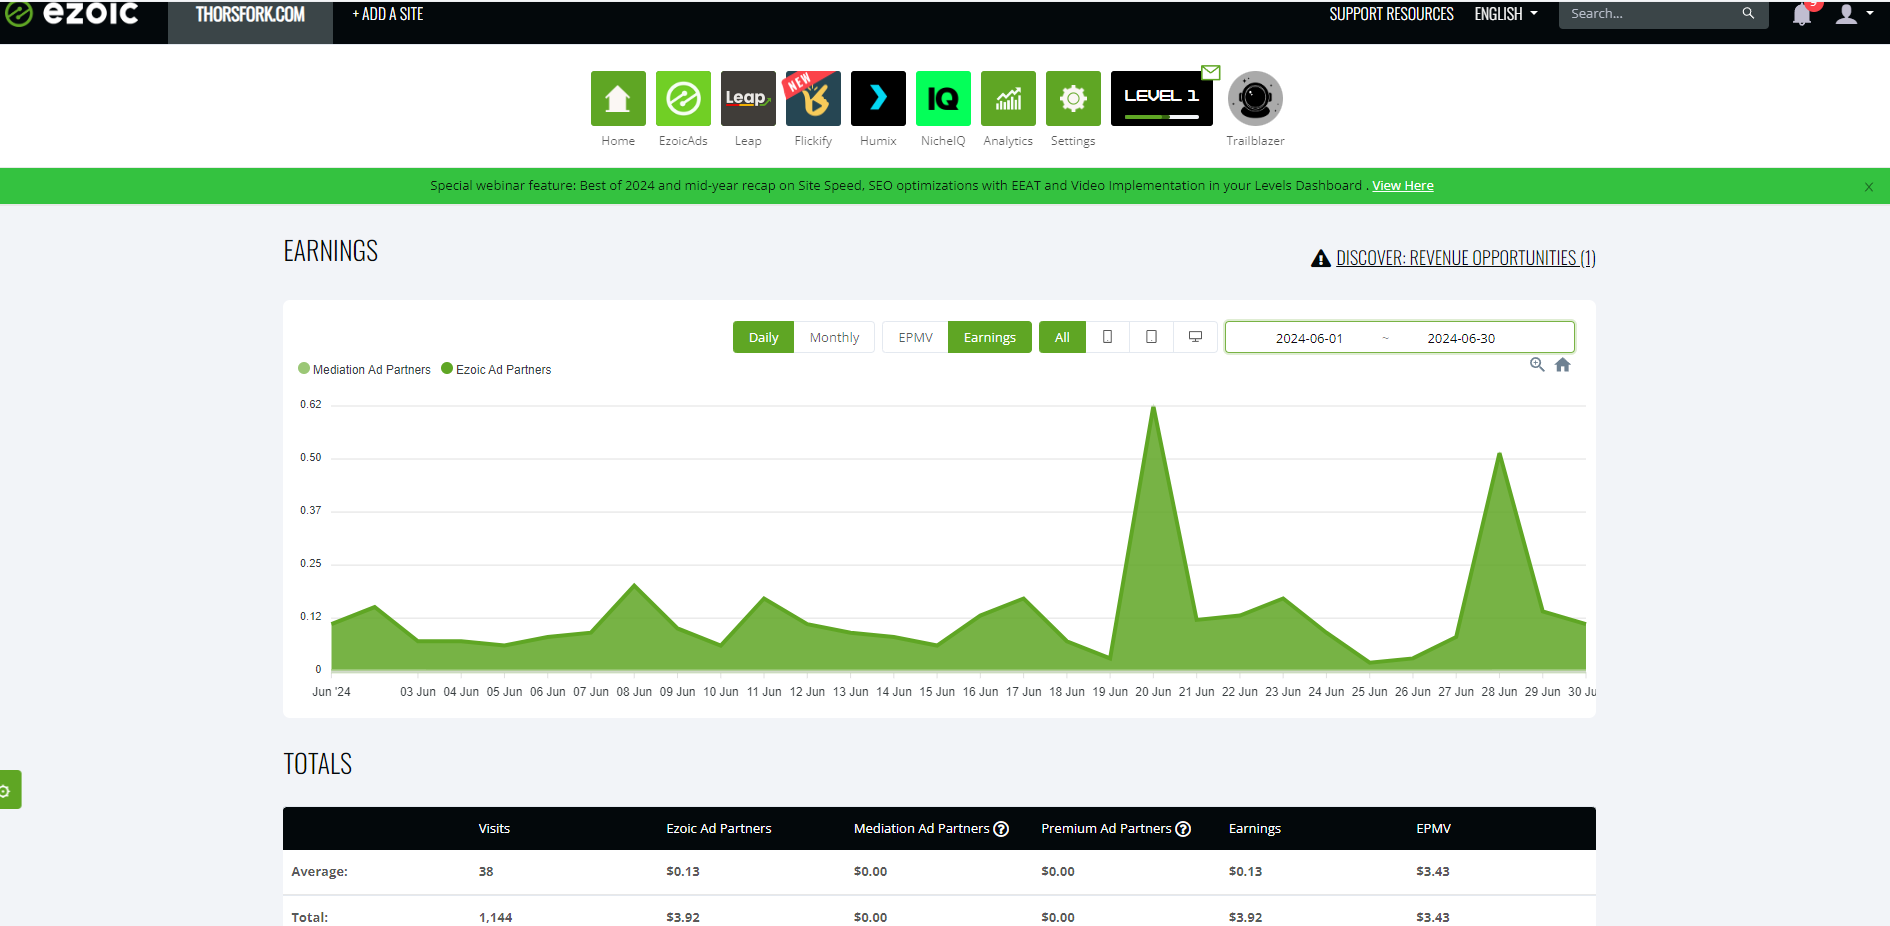Open the Flickify icon
1890x926 pixels.
[813, 98]
